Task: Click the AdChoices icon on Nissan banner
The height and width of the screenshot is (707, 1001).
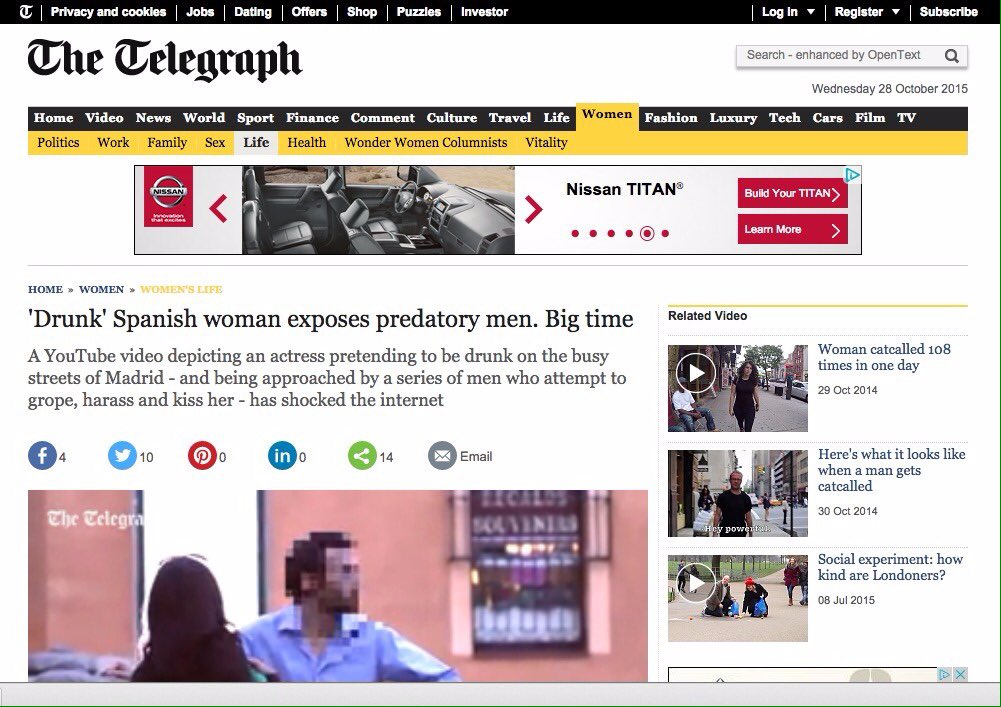Action: coord(853,174)
